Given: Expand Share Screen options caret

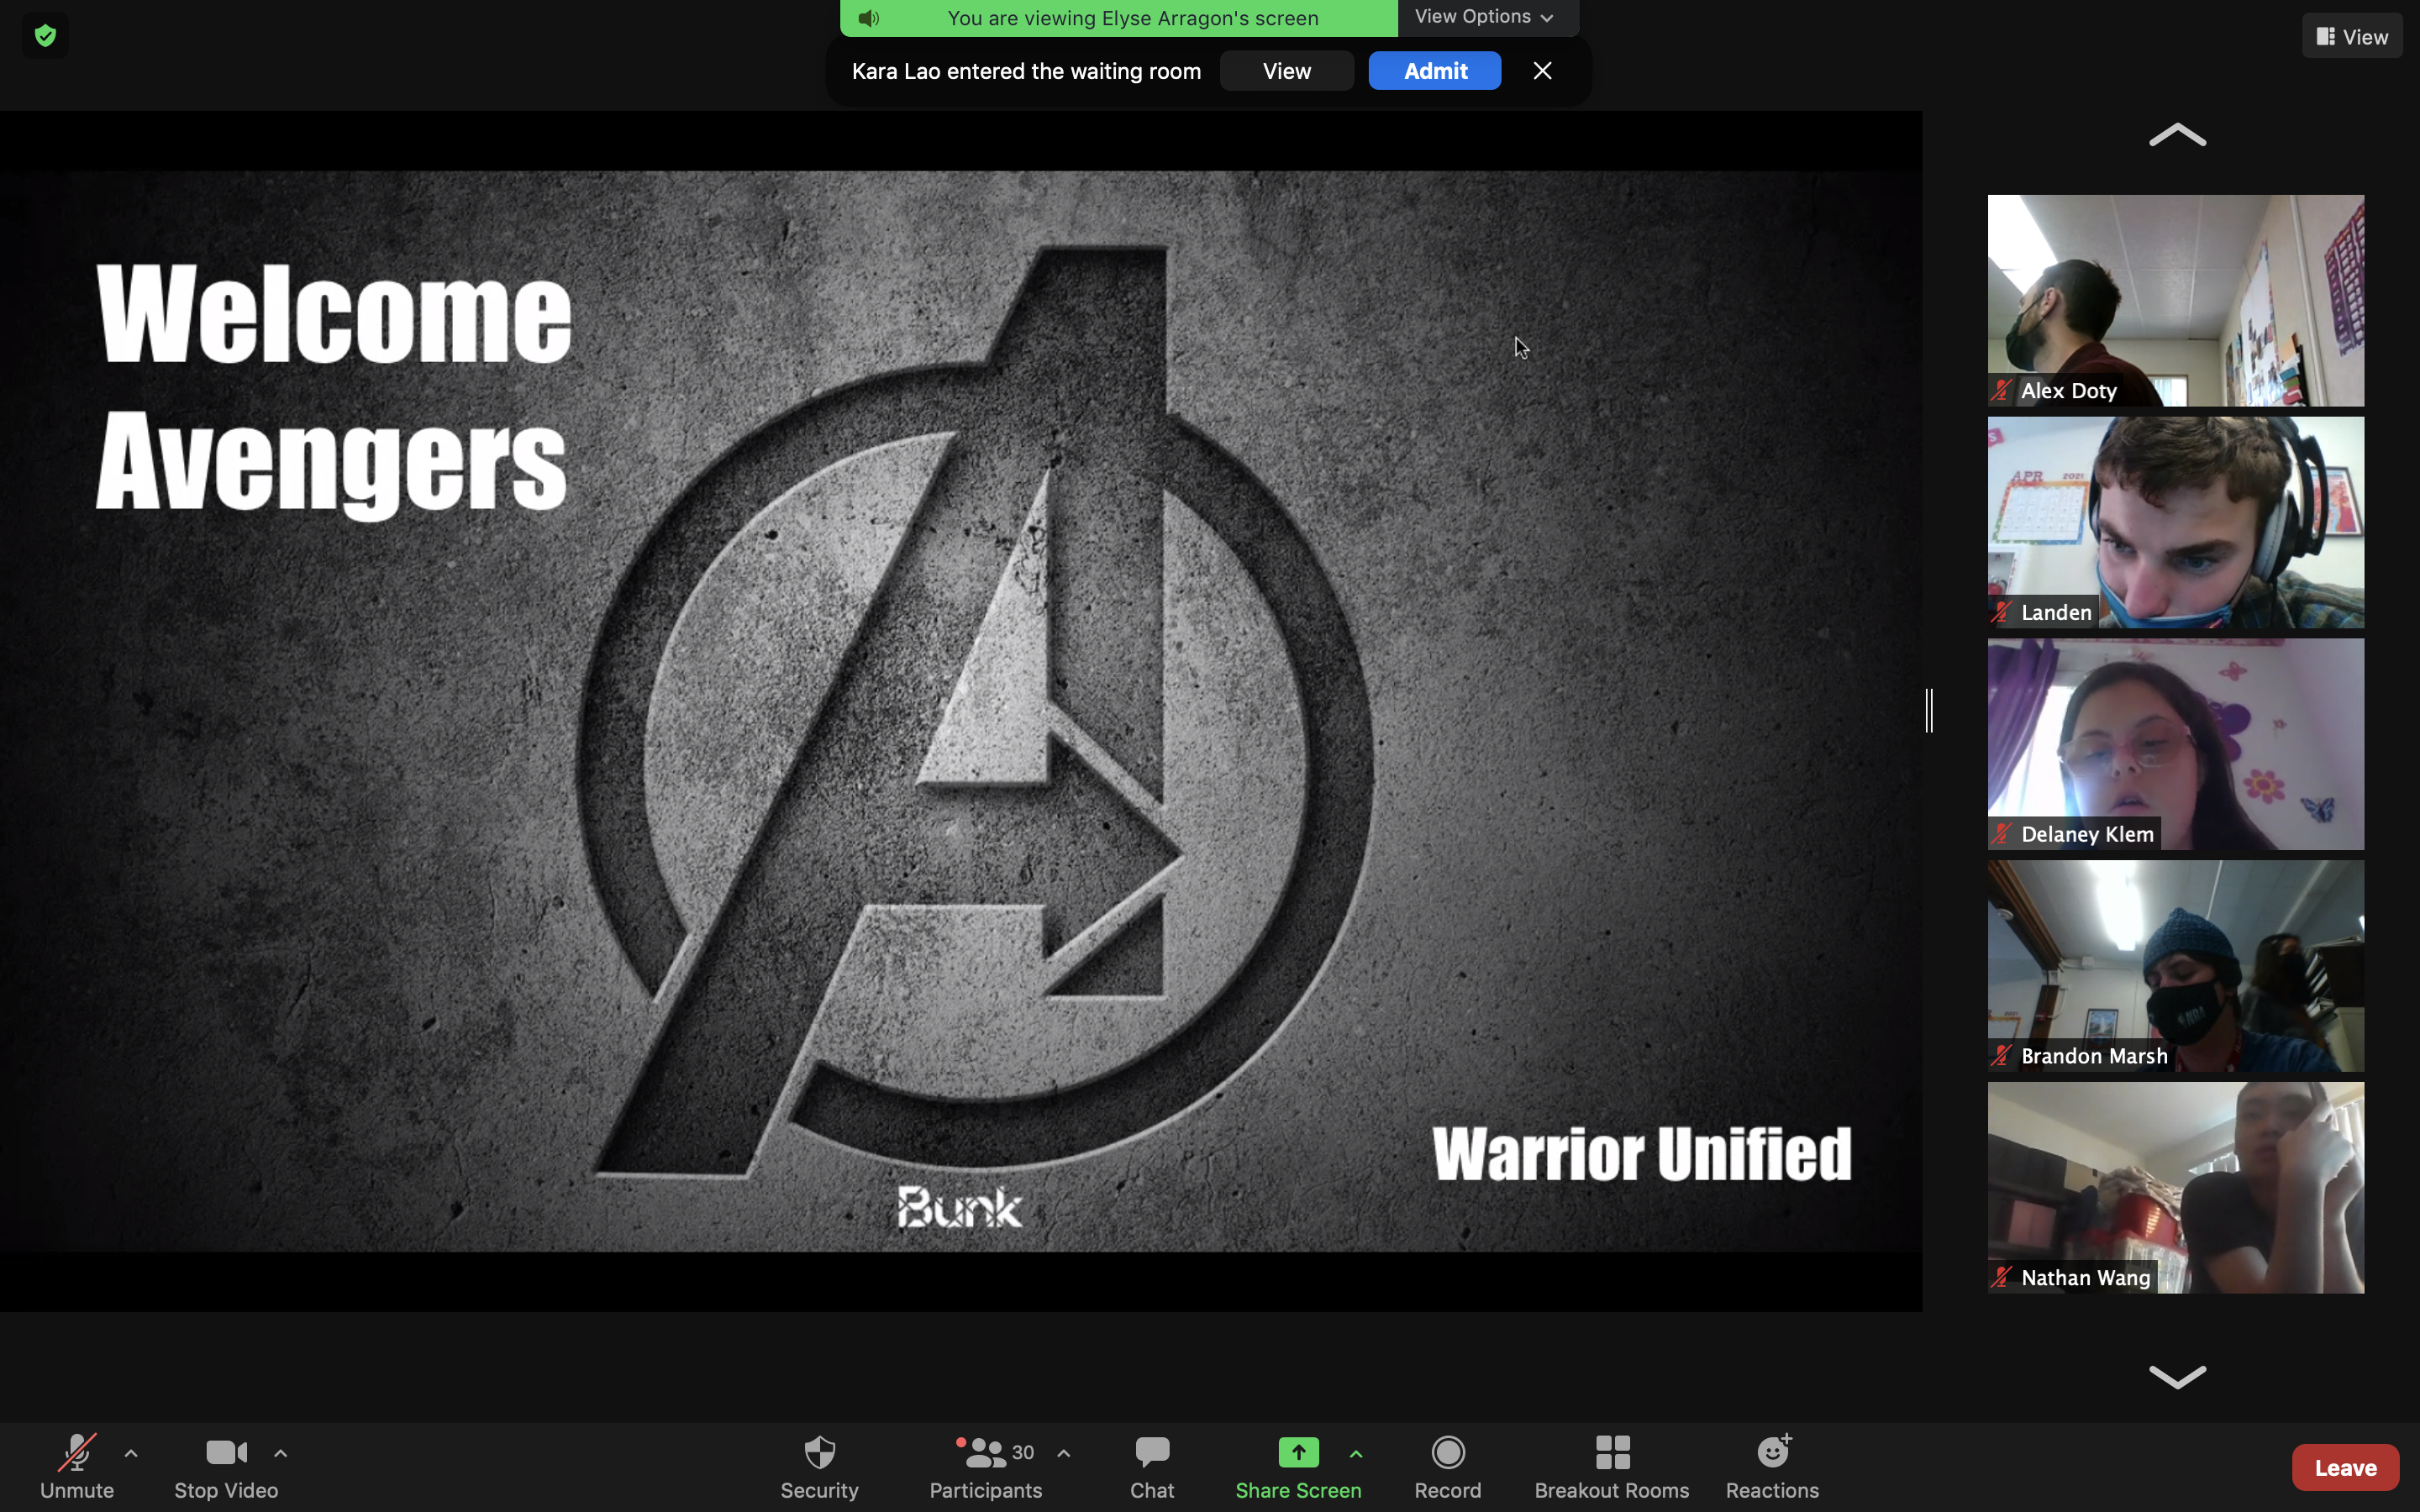Looking at the screenshot, I should (x=1356, y=1453).
